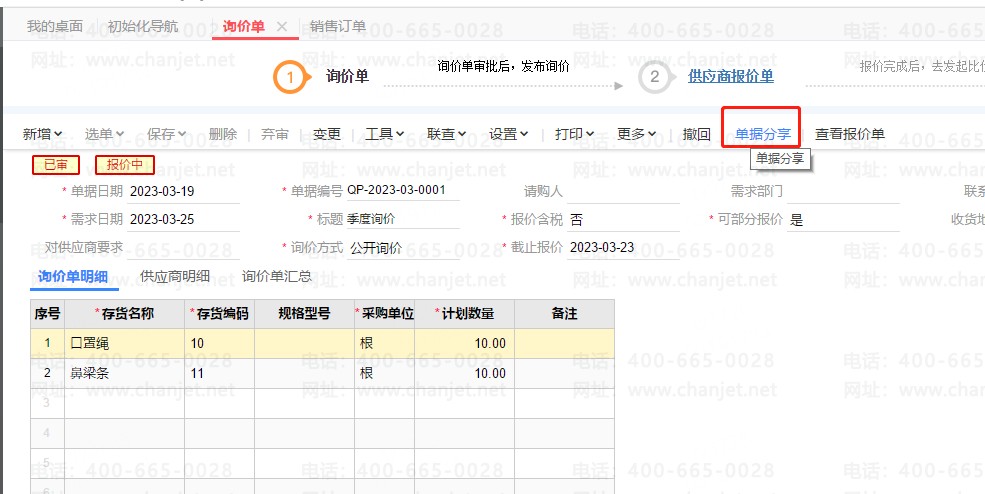Click the 弃审 toolbar button
The width and height of the screenshot is (985, 494).
(x=275, y=134)
